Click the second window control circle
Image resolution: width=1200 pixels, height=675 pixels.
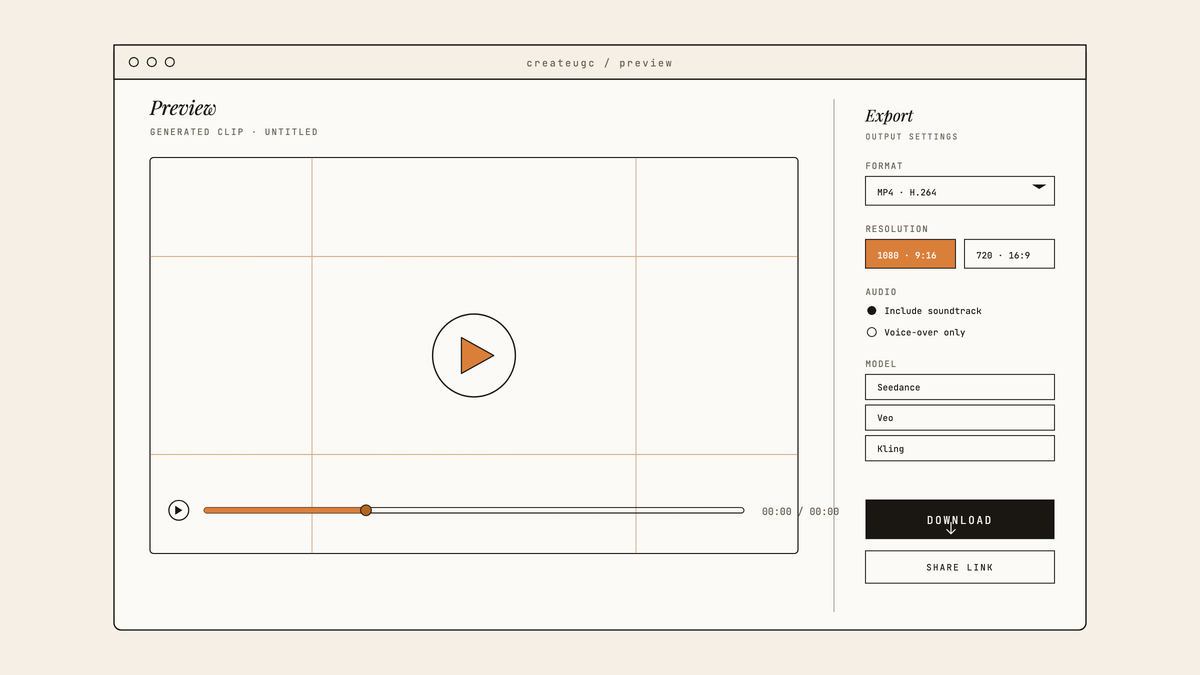(152, 62)
